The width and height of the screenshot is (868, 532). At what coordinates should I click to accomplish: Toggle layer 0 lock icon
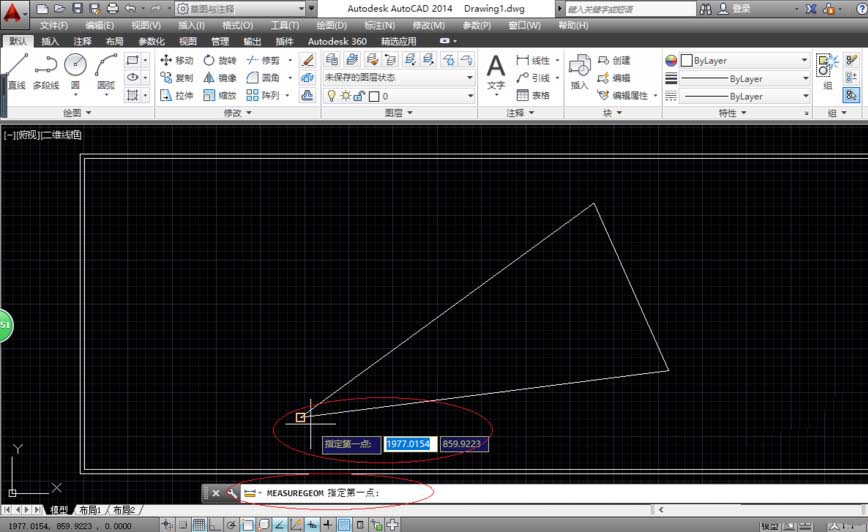[x=359, y=96]
